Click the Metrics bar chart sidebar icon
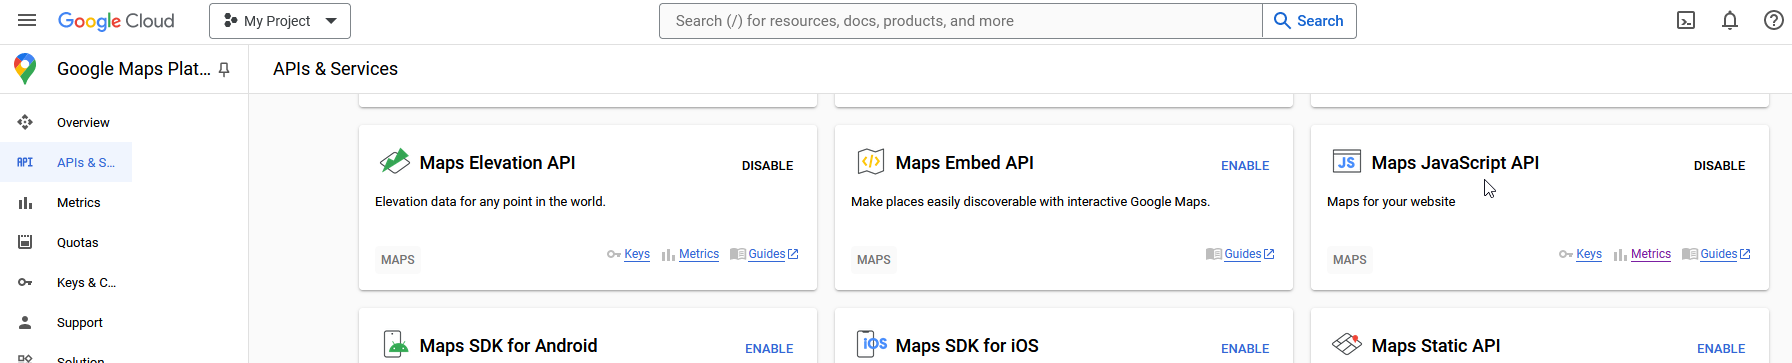This screenshot has height=363, width=1792. pyautogui.click(x=25, y=203)
